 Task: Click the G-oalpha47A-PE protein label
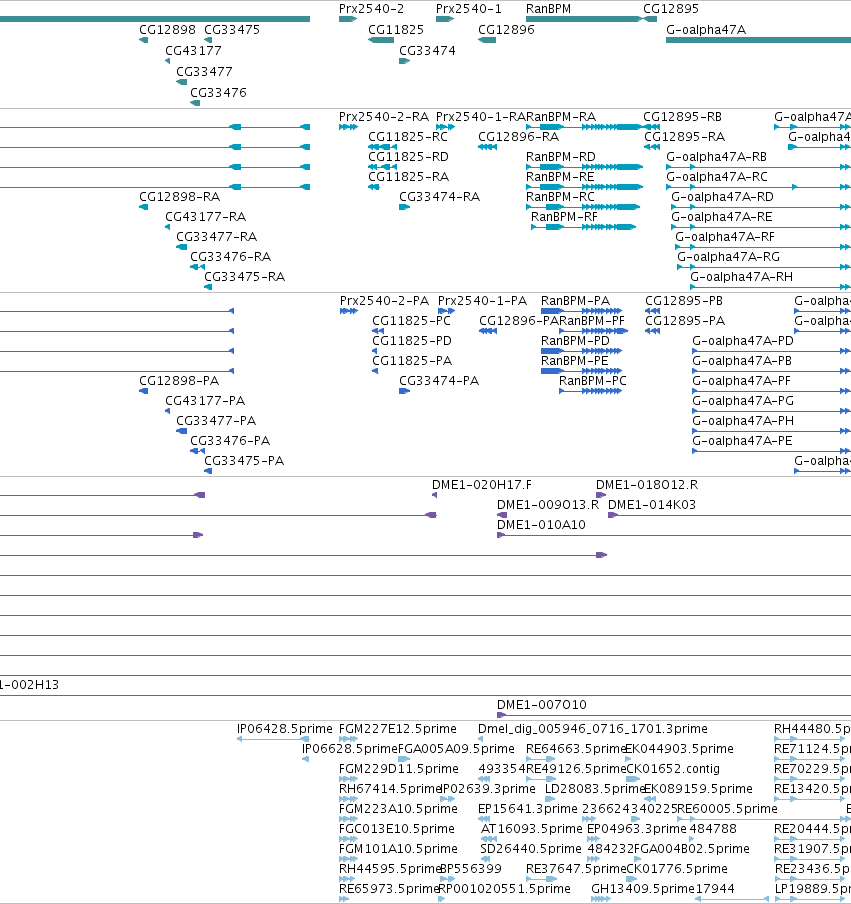pos(742,441)
